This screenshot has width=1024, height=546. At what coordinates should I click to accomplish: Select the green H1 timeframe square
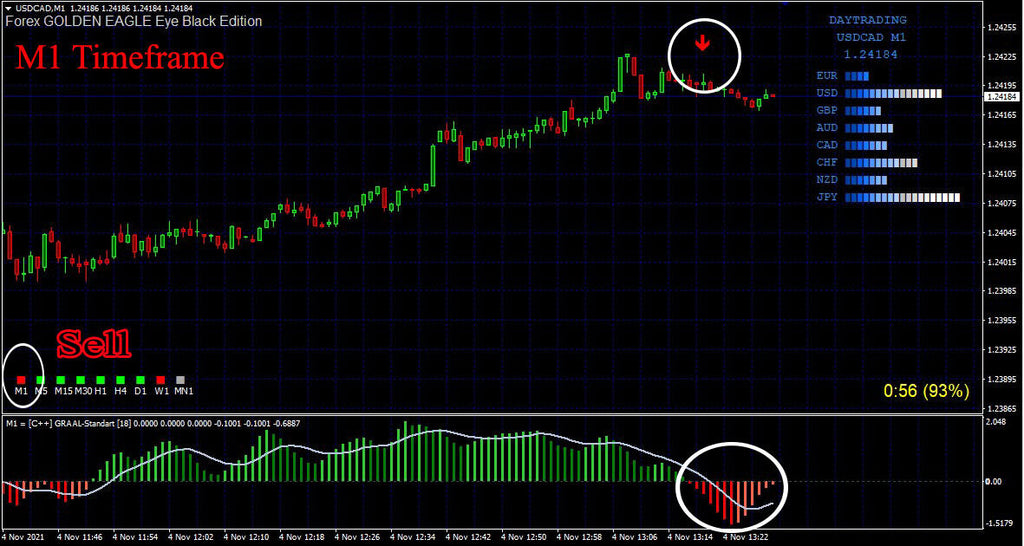click(101, 379)
